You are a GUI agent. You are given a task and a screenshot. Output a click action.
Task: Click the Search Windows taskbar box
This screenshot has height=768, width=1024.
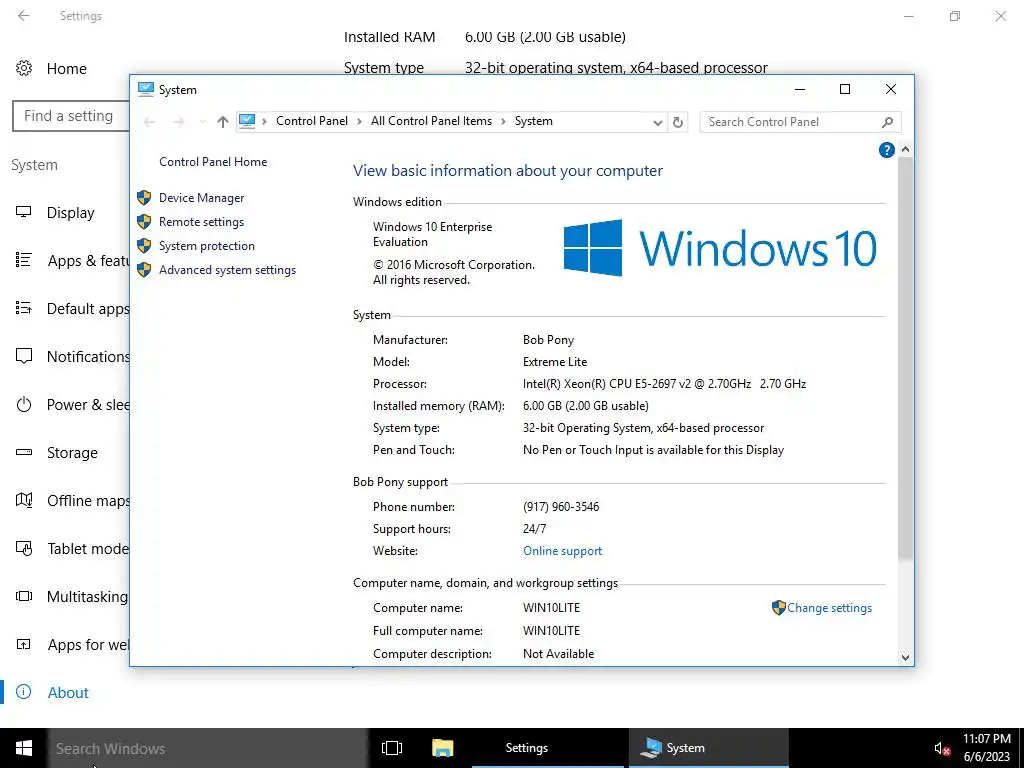(x=207, y=748)
